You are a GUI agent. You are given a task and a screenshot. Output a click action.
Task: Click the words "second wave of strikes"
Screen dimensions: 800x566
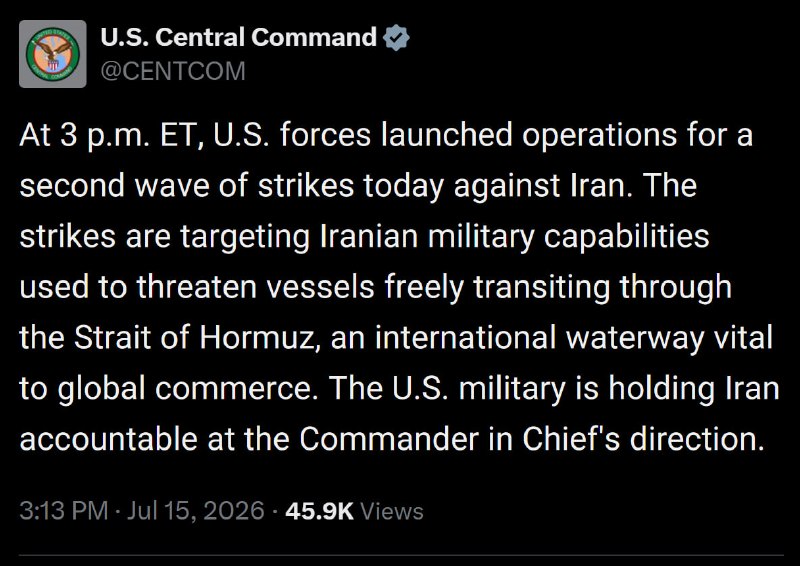click(186, 185)
